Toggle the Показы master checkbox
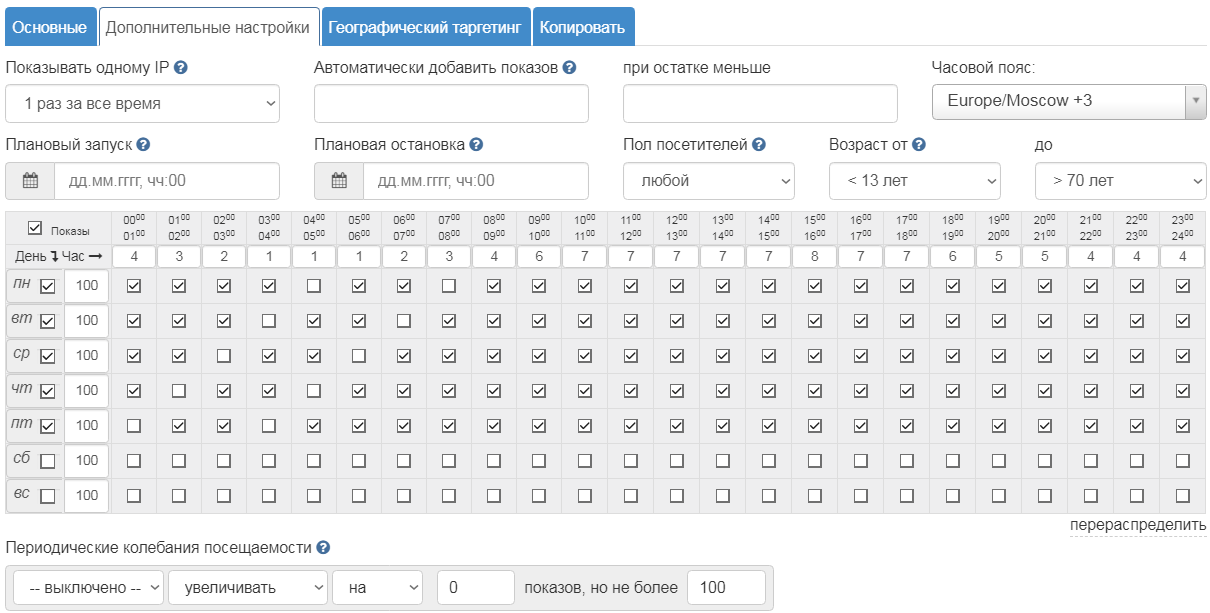The image size is (1210, 613). [35, 229]
